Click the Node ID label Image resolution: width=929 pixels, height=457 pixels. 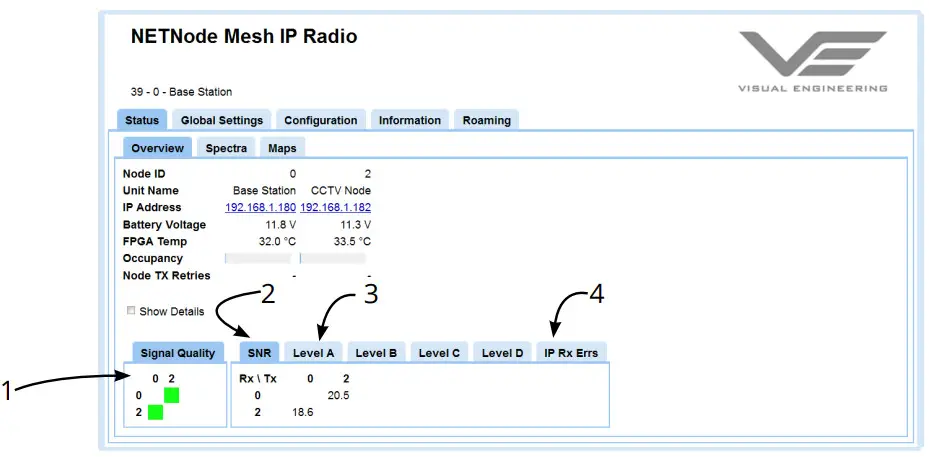coord(144,174)
